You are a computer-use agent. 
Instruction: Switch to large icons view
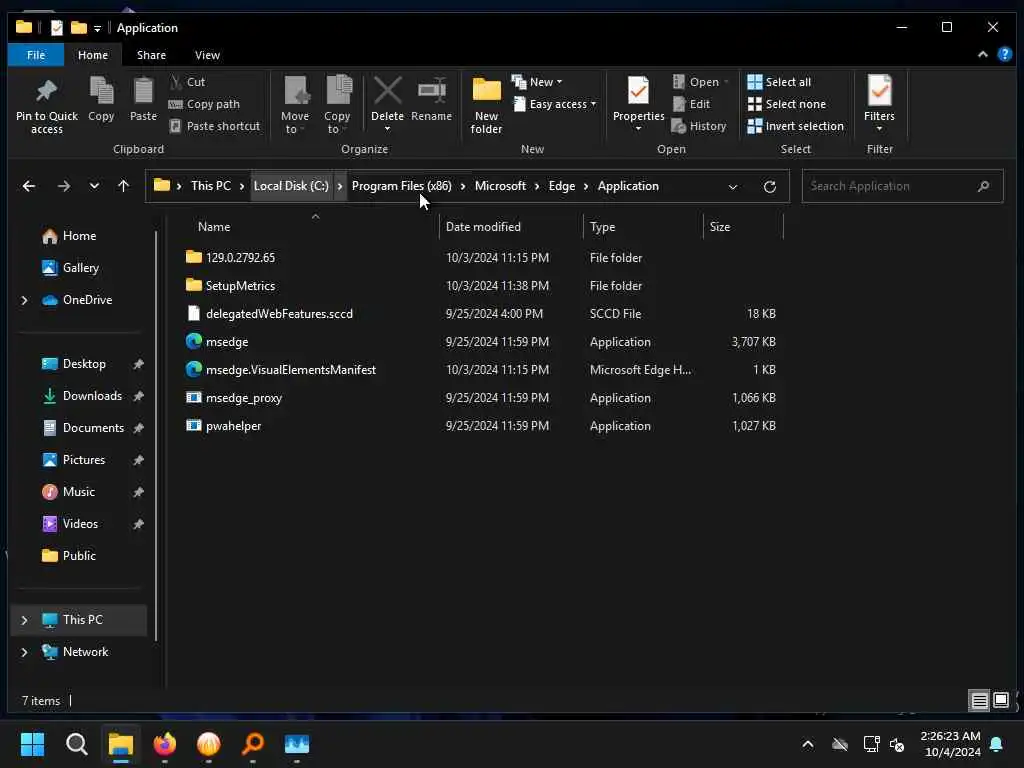[x=1001, y=701]
